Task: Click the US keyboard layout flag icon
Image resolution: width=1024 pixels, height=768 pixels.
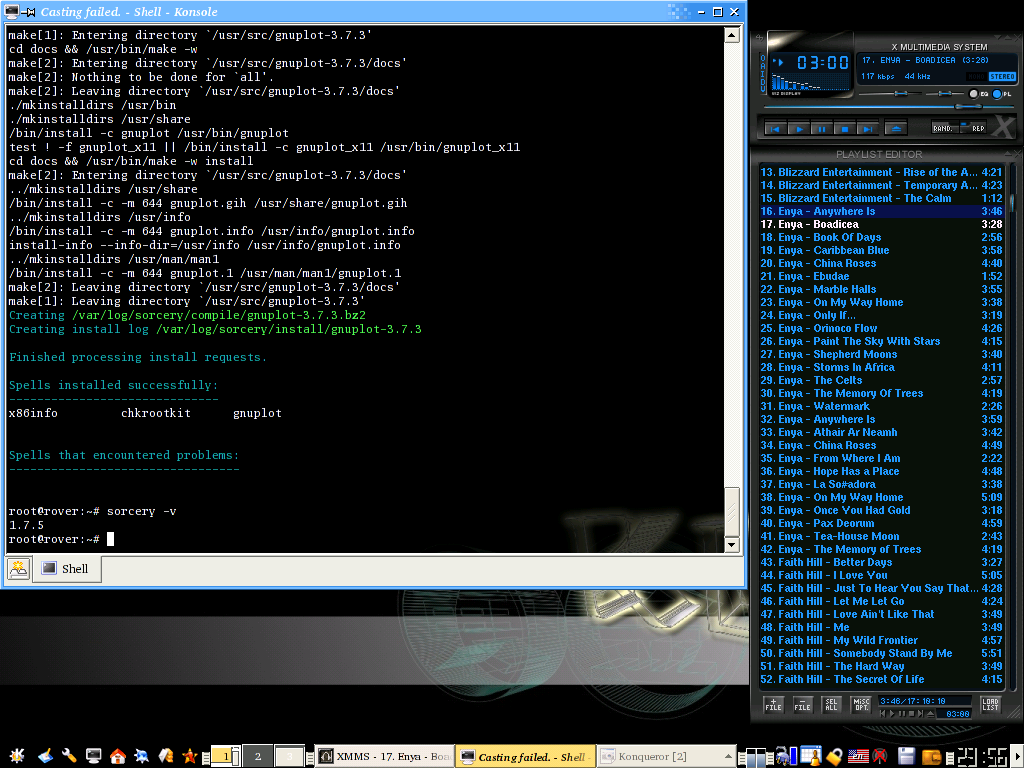Action: point(857,756)
